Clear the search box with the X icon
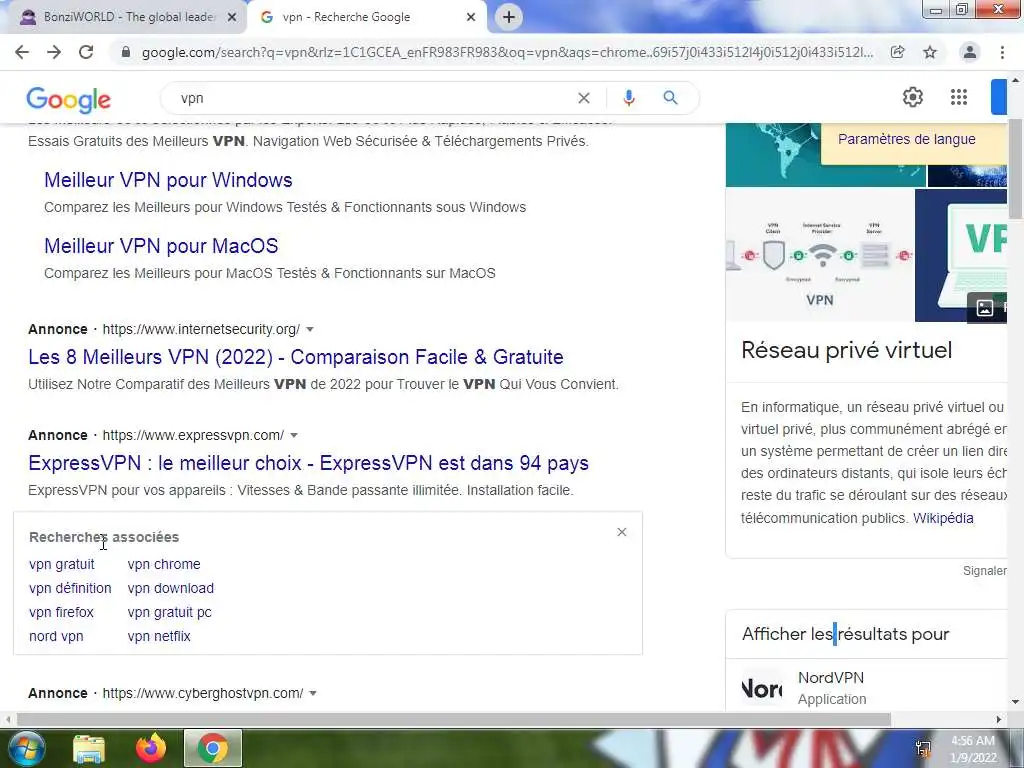The height and width of the screenshot is (768, 1024). point(584,98)
